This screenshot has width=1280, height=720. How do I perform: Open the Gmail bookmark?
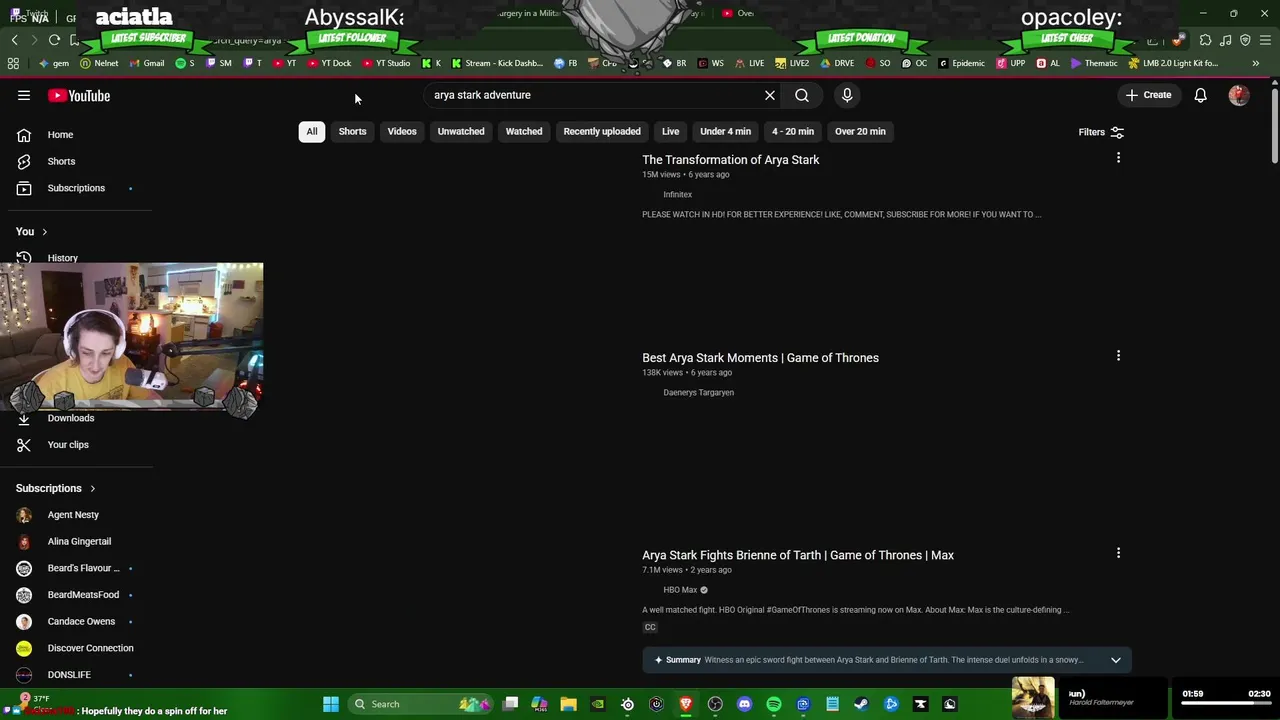146,63
